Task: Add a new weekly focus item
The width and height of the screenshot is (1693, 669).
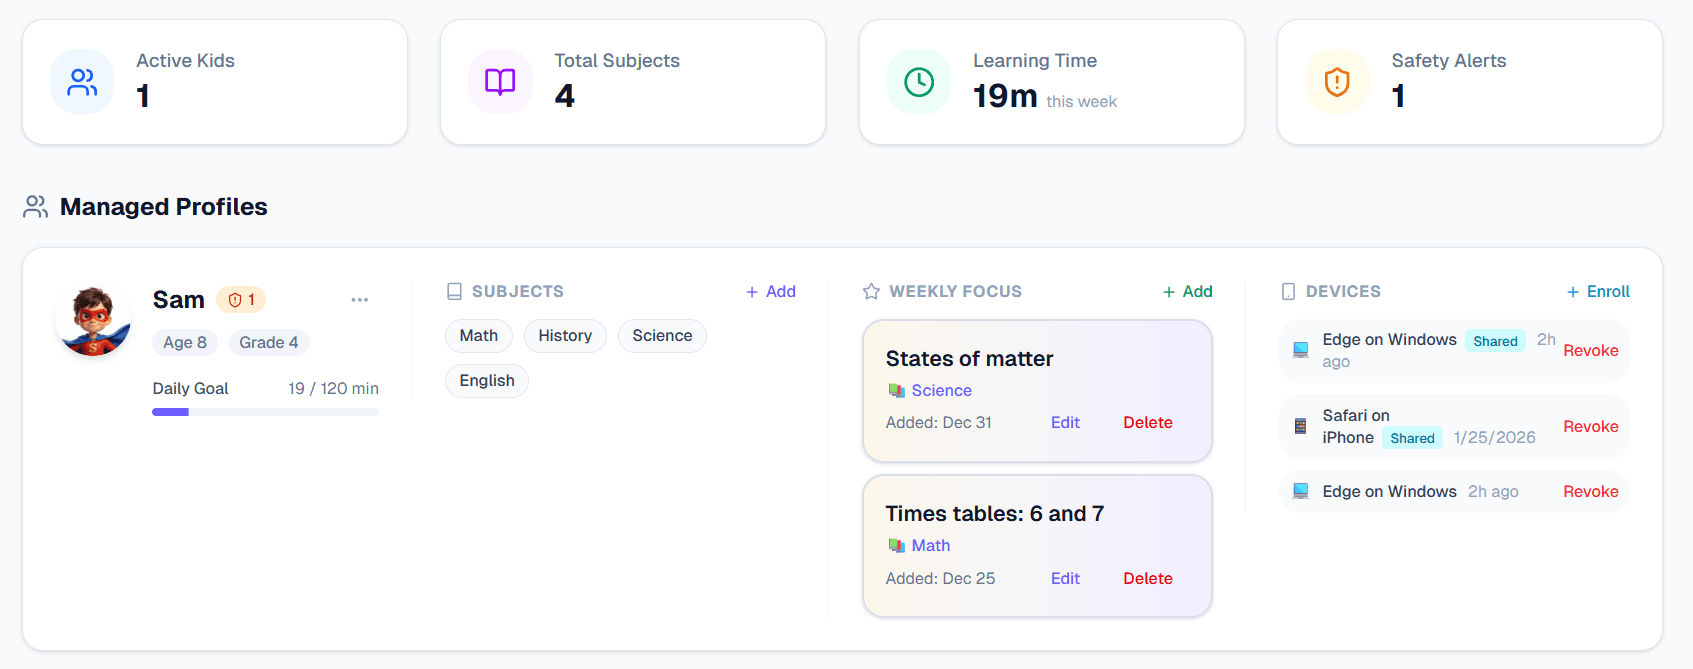Action: (1187, 292)
